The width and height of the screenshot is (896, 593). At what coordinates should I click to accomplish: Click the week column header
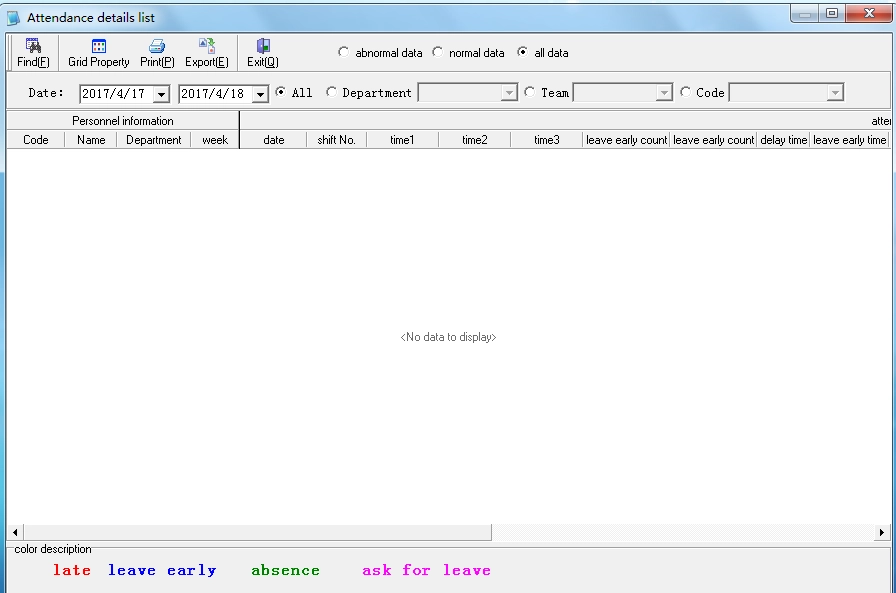[215, 140]
